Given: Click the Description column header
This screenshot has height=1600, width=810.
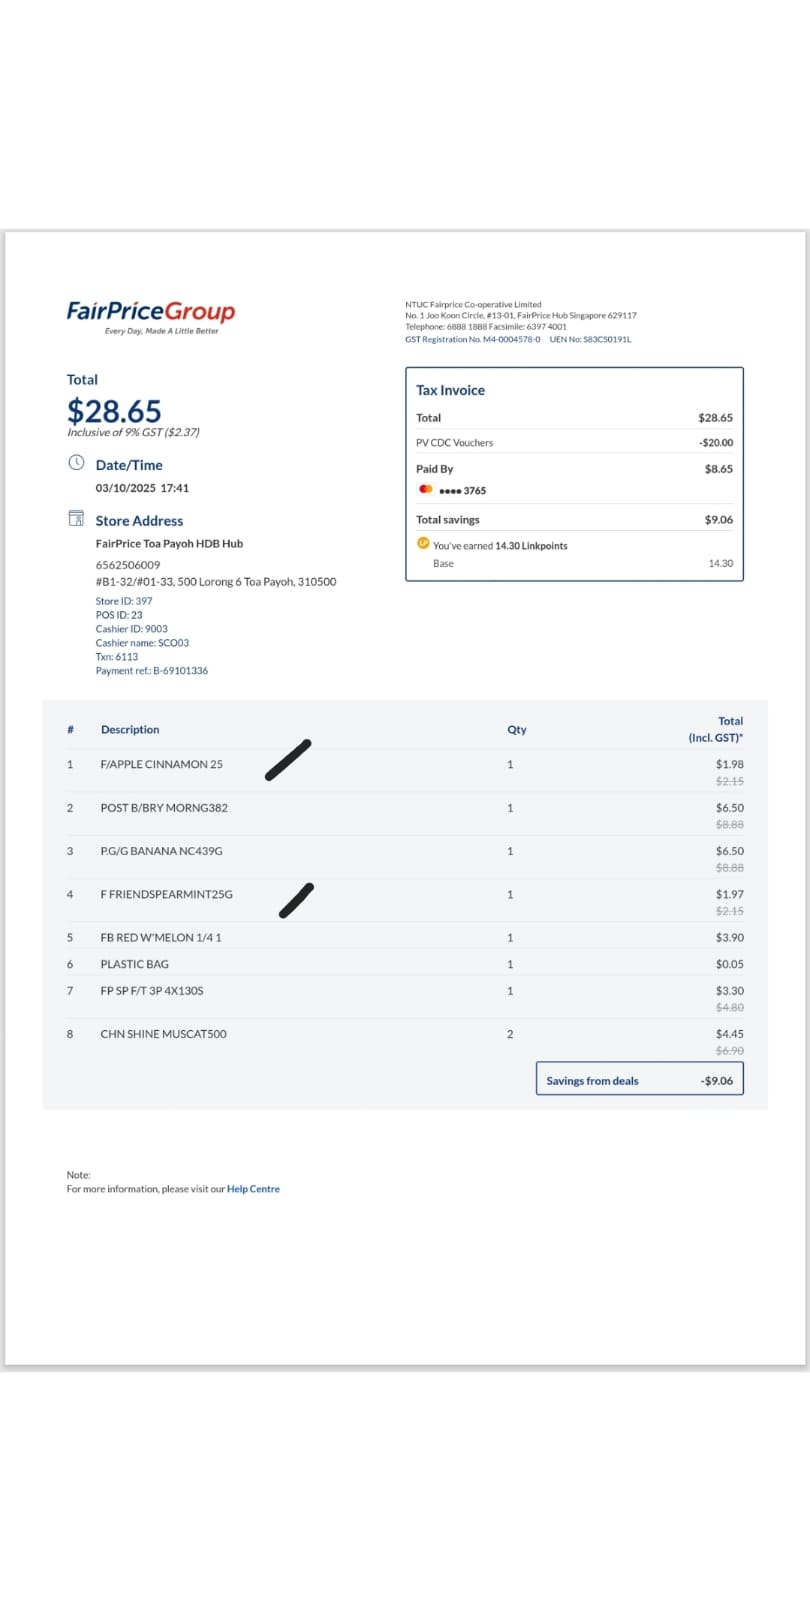Looking at the screenshot, I should (130, 729).
